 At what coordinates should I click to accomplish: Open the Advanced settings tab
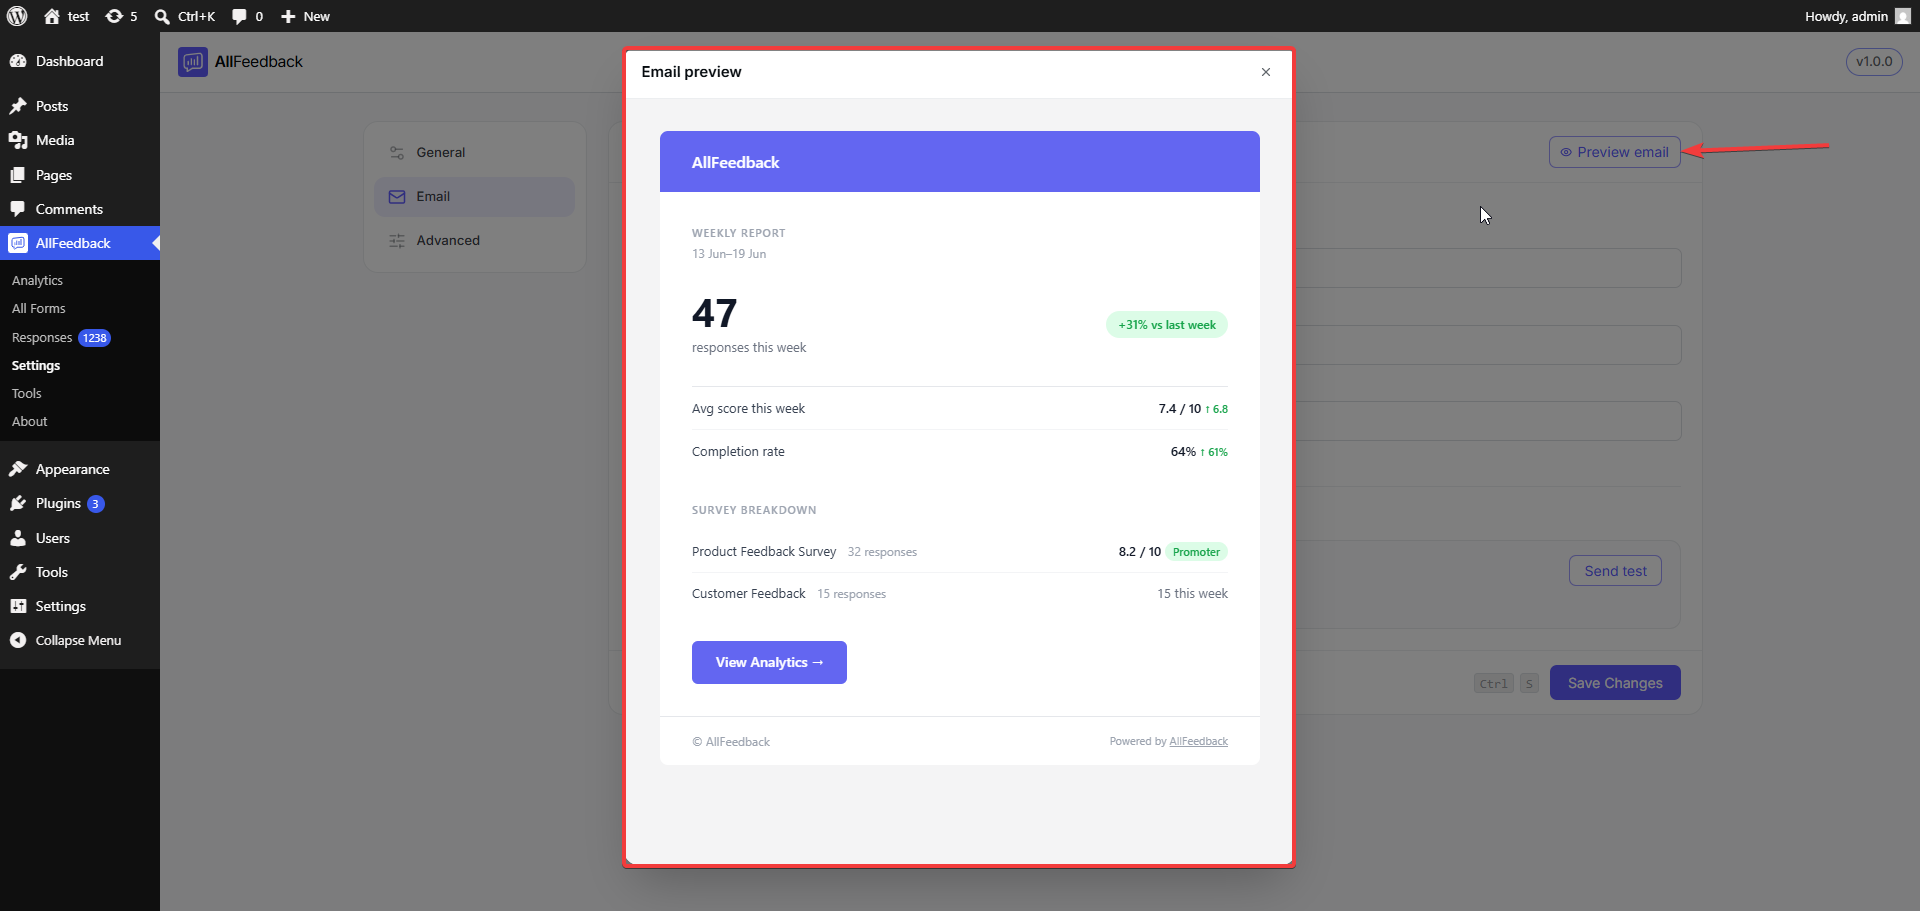[474, 241]
